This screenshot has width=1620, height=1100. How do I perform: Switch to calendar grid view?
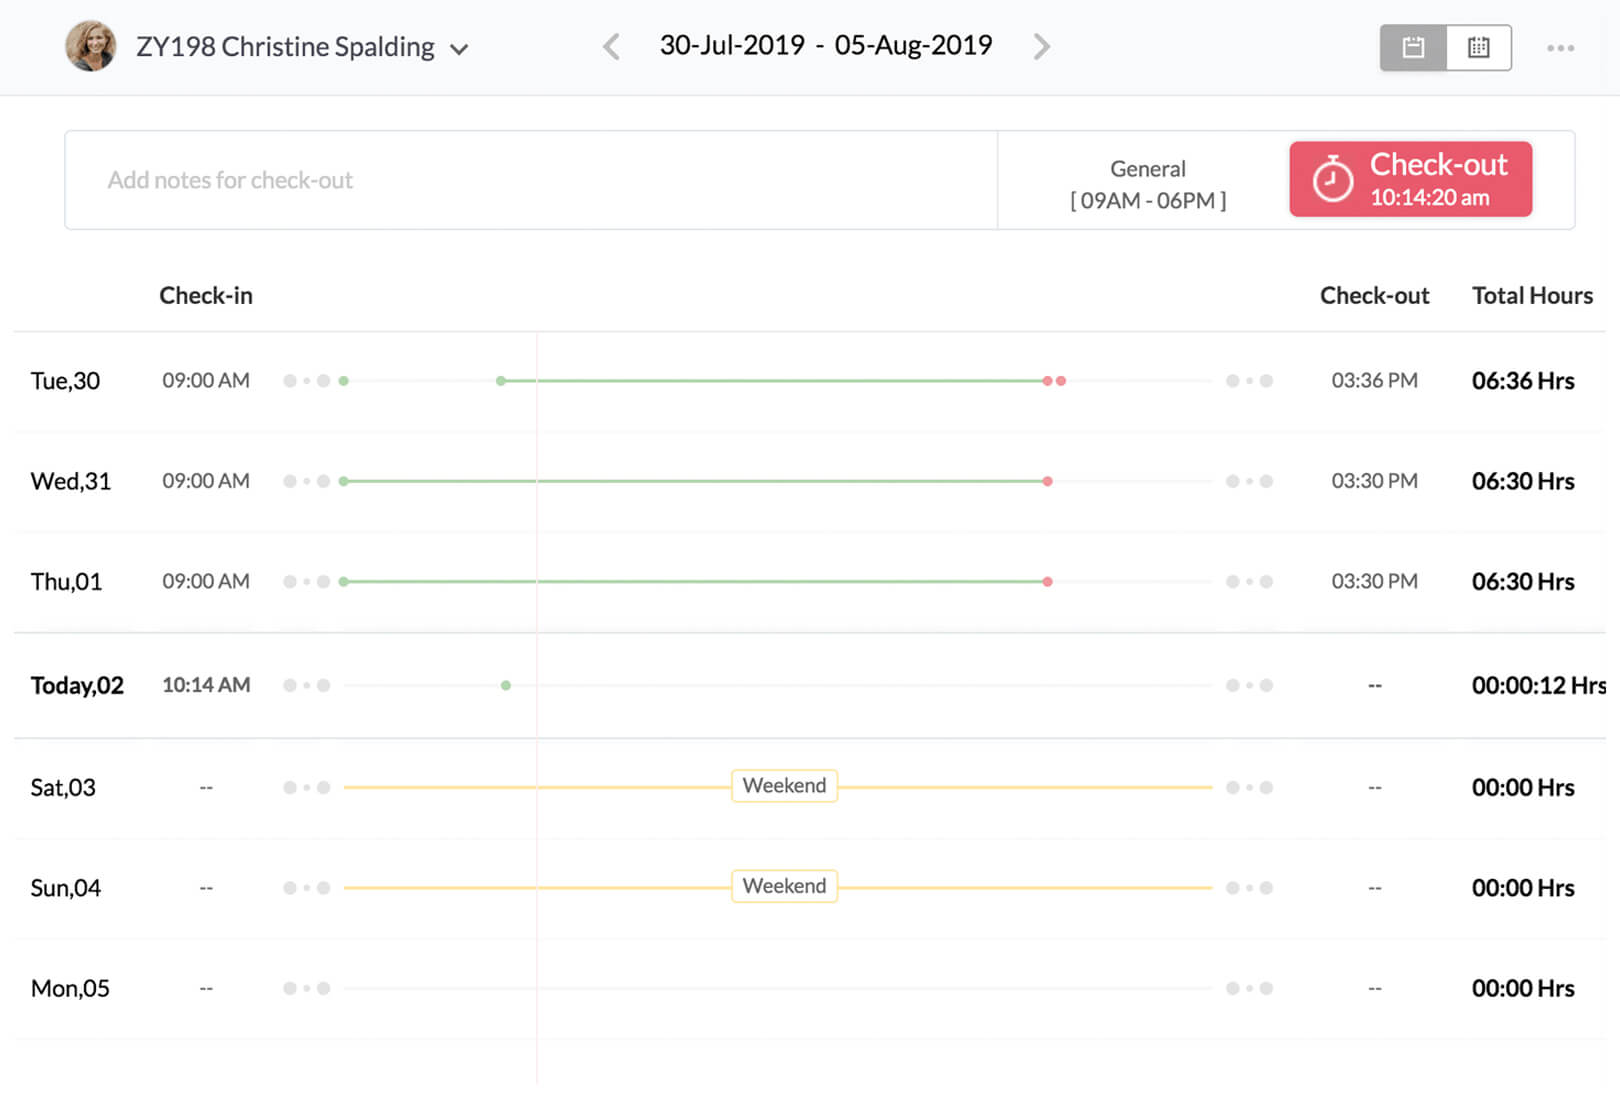[1478, 47]
